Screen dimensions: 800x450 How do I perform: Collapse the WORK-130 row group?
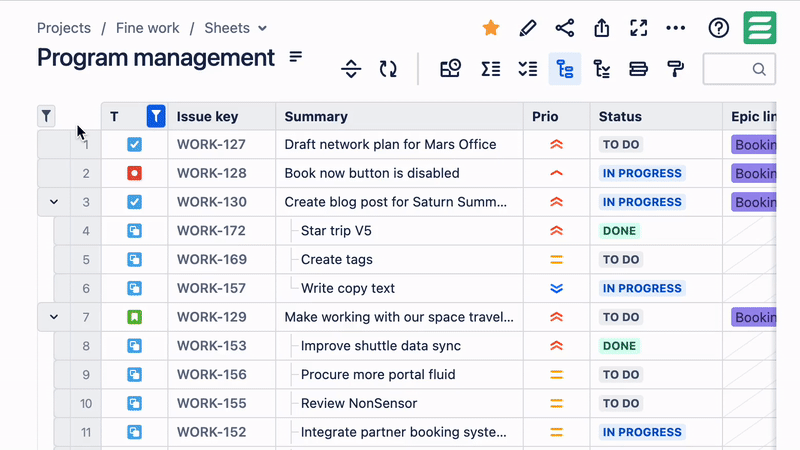click(54, 202)
